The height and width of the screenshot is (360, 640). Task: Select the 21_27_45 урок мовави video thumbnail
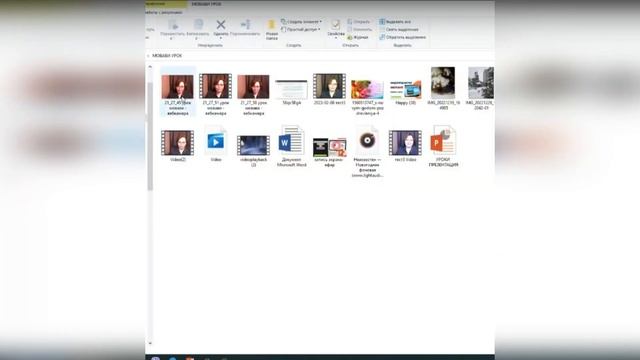[x=178, y=87]
